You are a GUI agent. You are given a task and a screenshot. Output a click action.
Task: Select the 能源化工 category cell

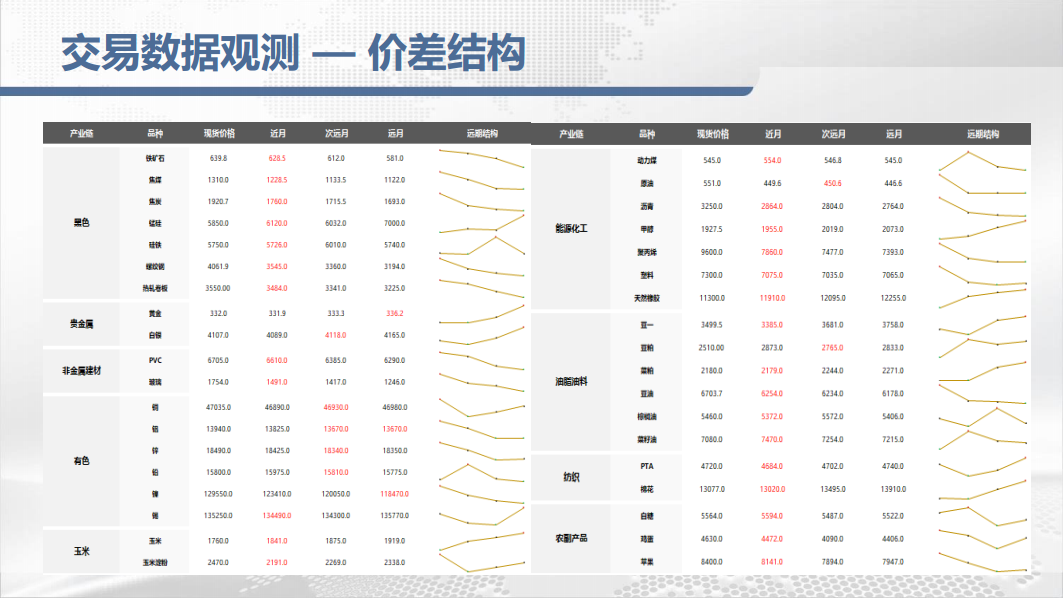pos(571,229)
